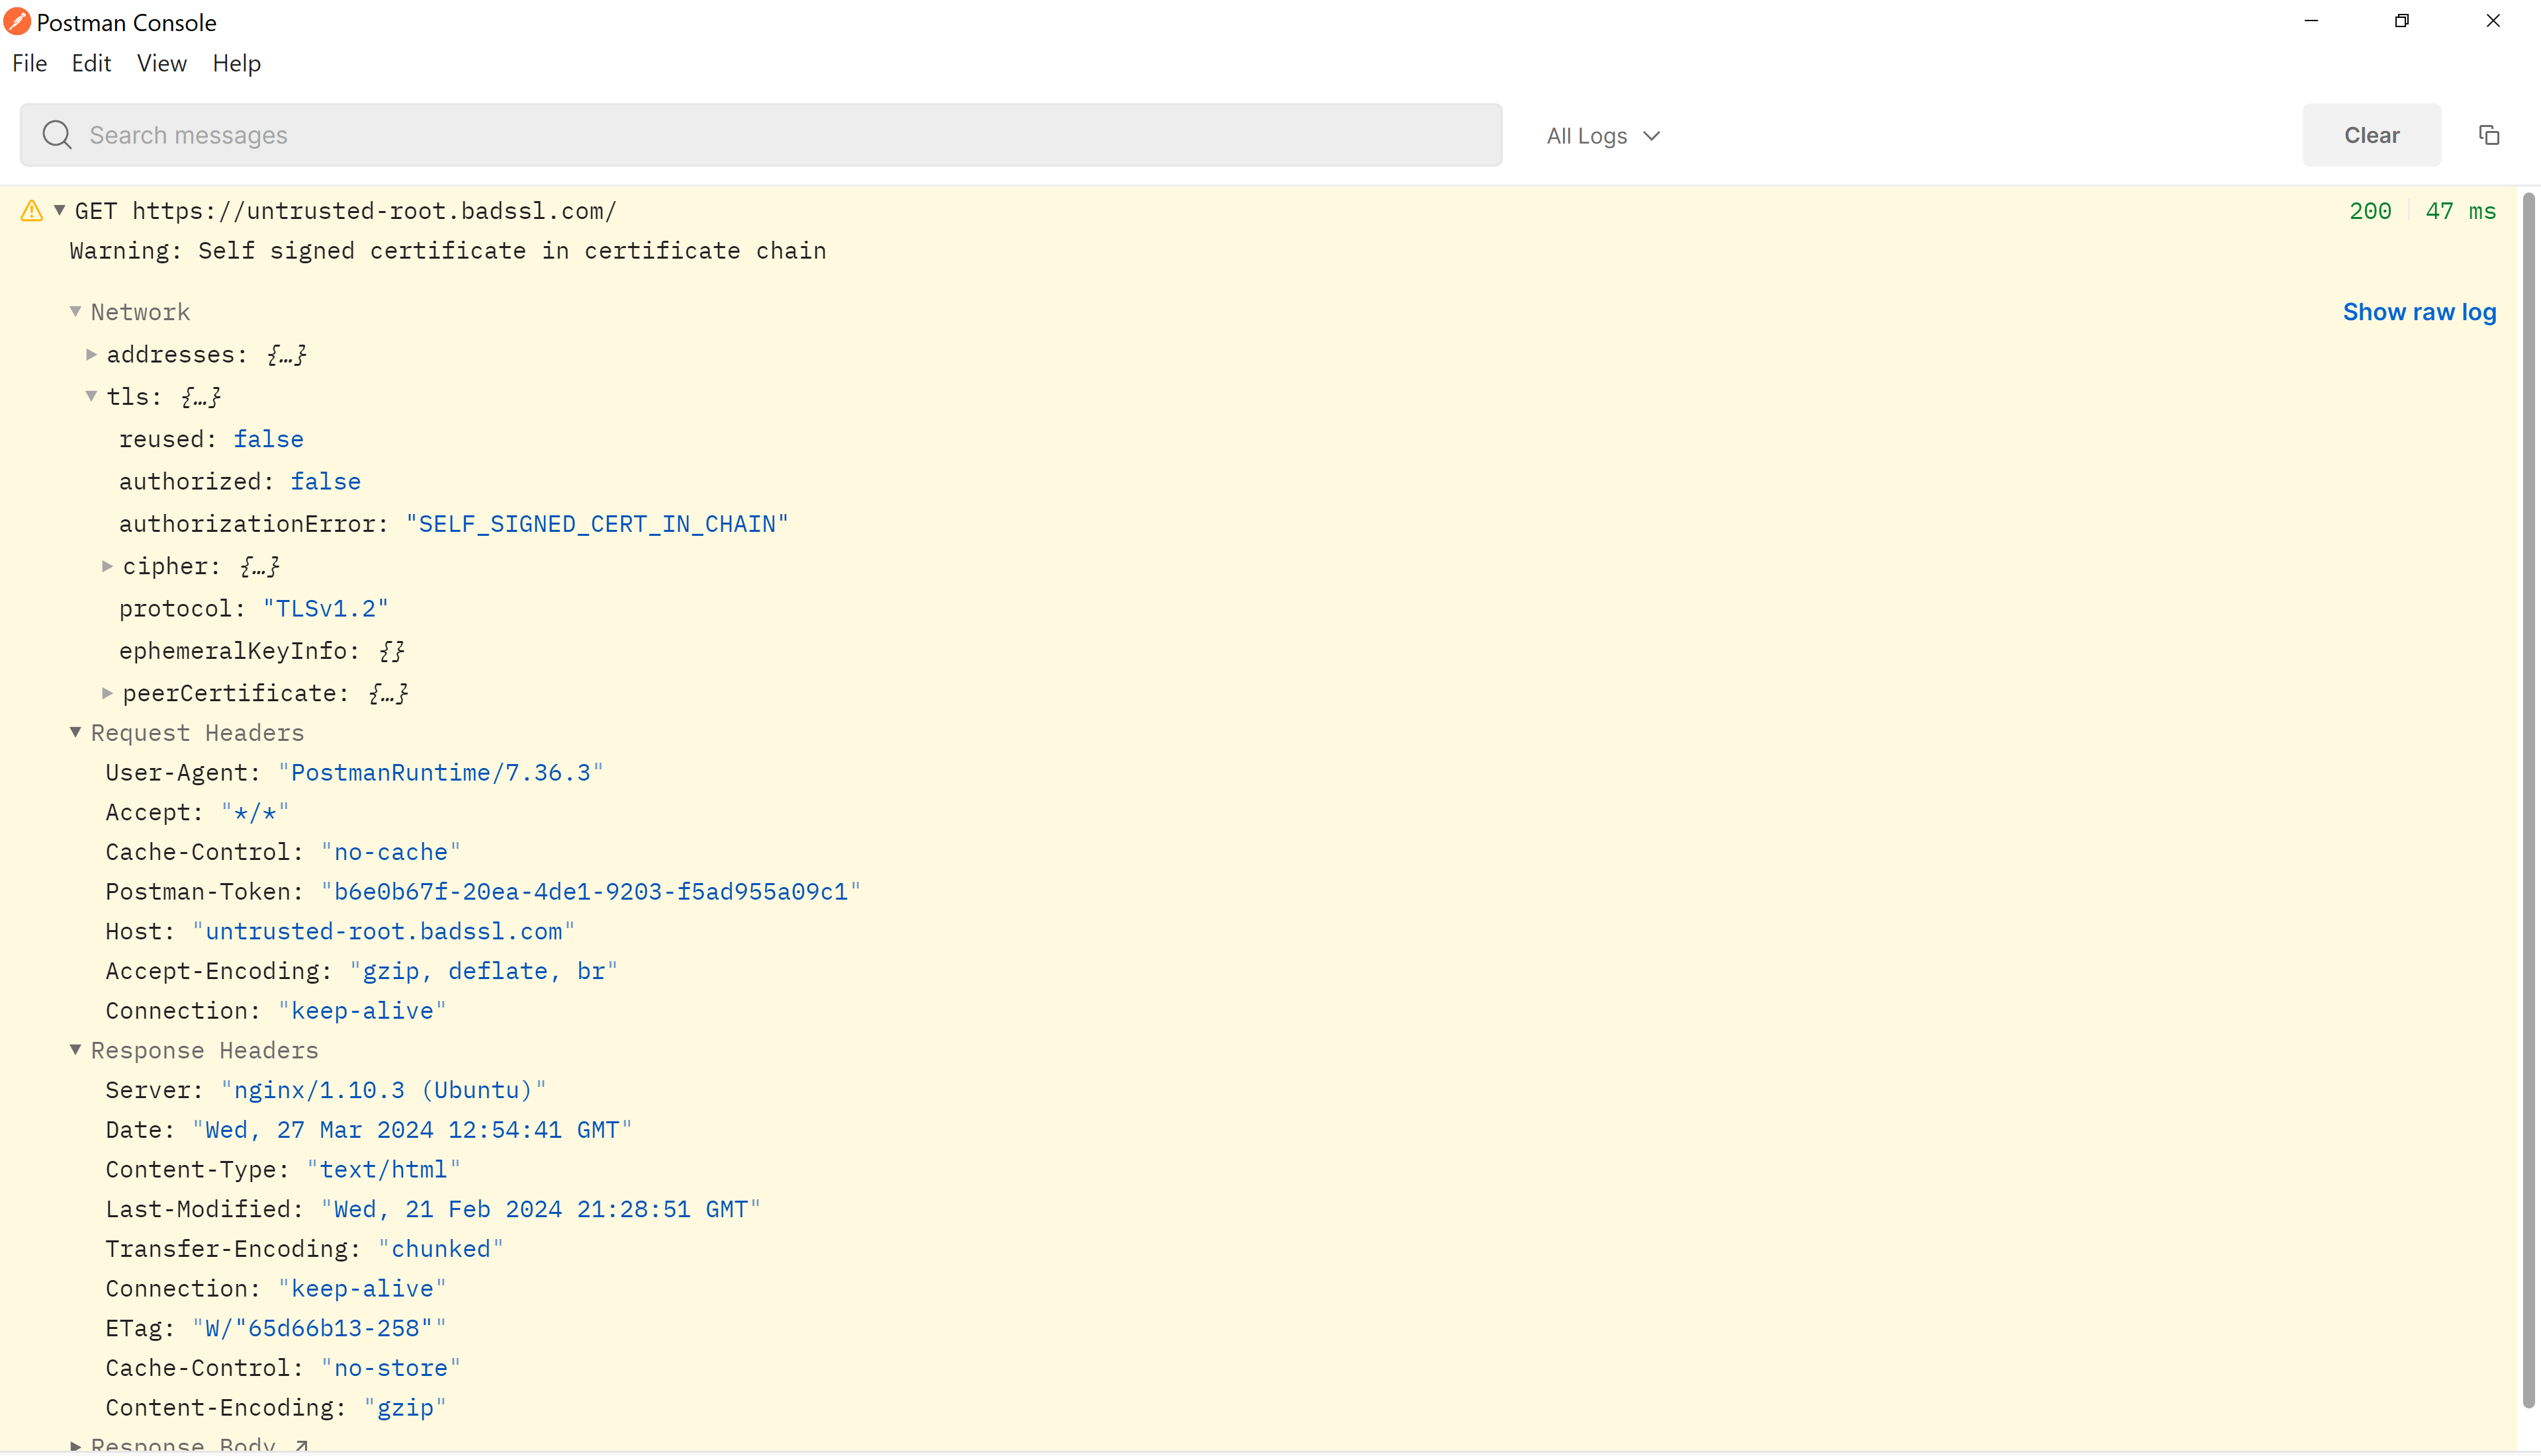Click the search magnifier icon
This screenshot has width=2541, height=1456.
coord(57,135)
